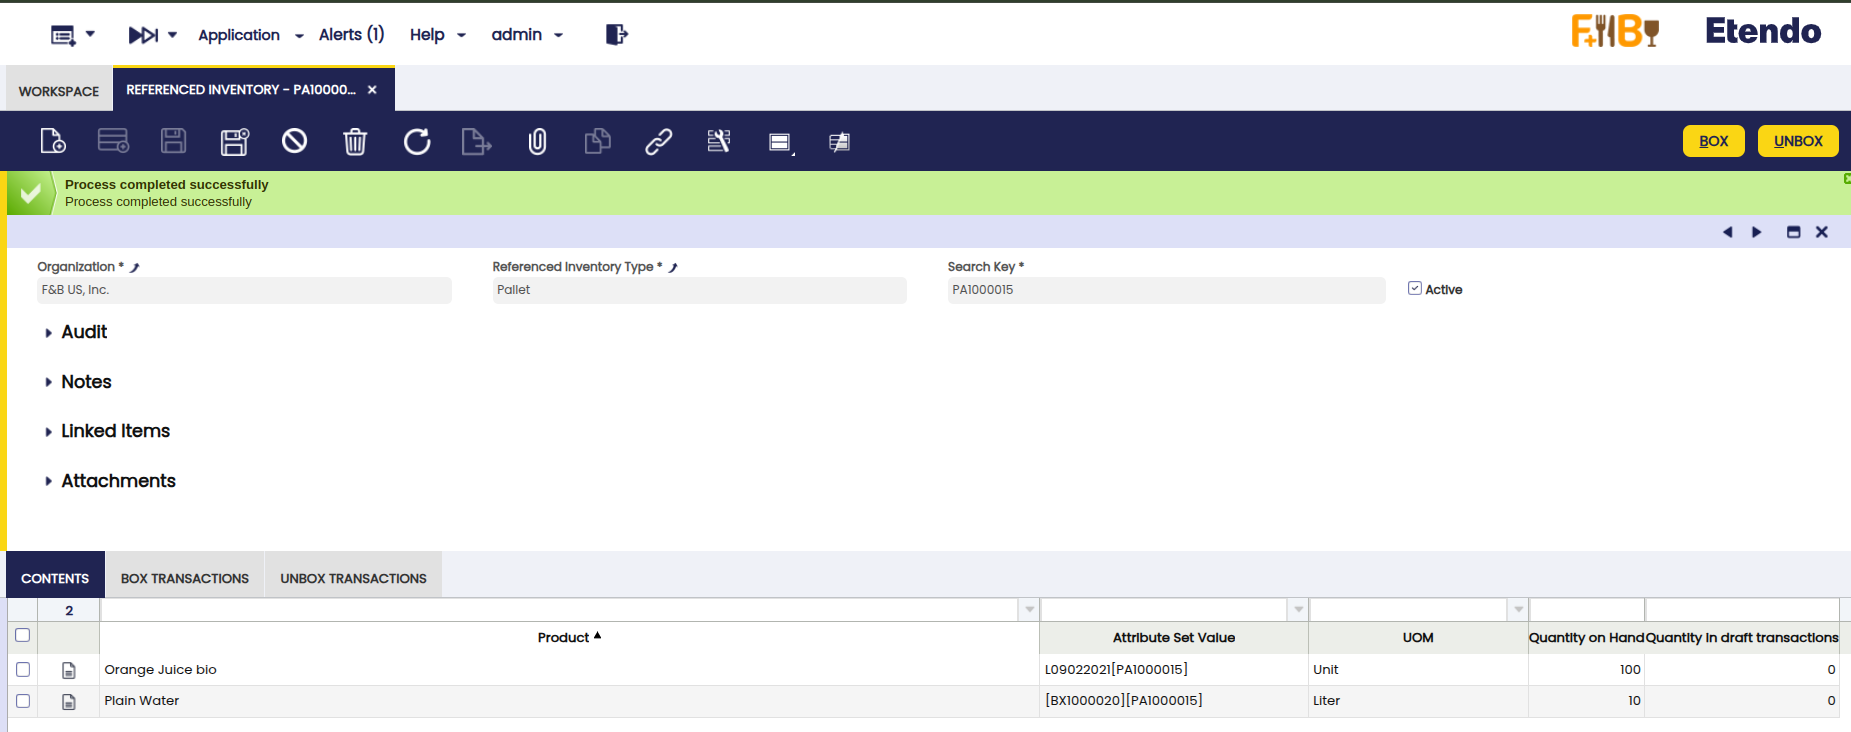Open the Product column filter dropdown
This screenshot has width=1851, height=732.
1029,609
